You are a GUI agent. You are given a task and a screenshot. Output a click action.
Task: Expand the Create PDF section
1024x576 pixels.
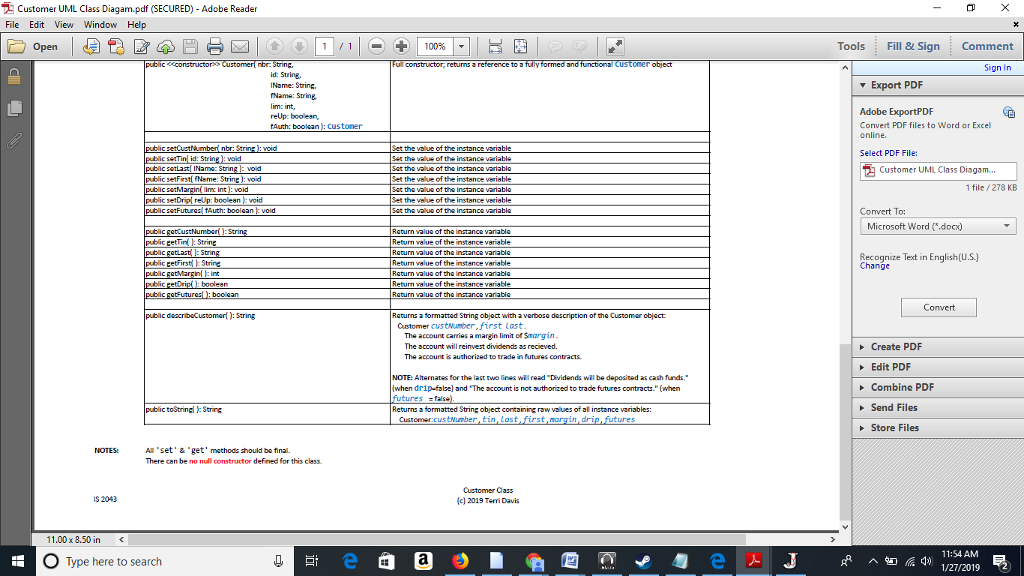938,347
